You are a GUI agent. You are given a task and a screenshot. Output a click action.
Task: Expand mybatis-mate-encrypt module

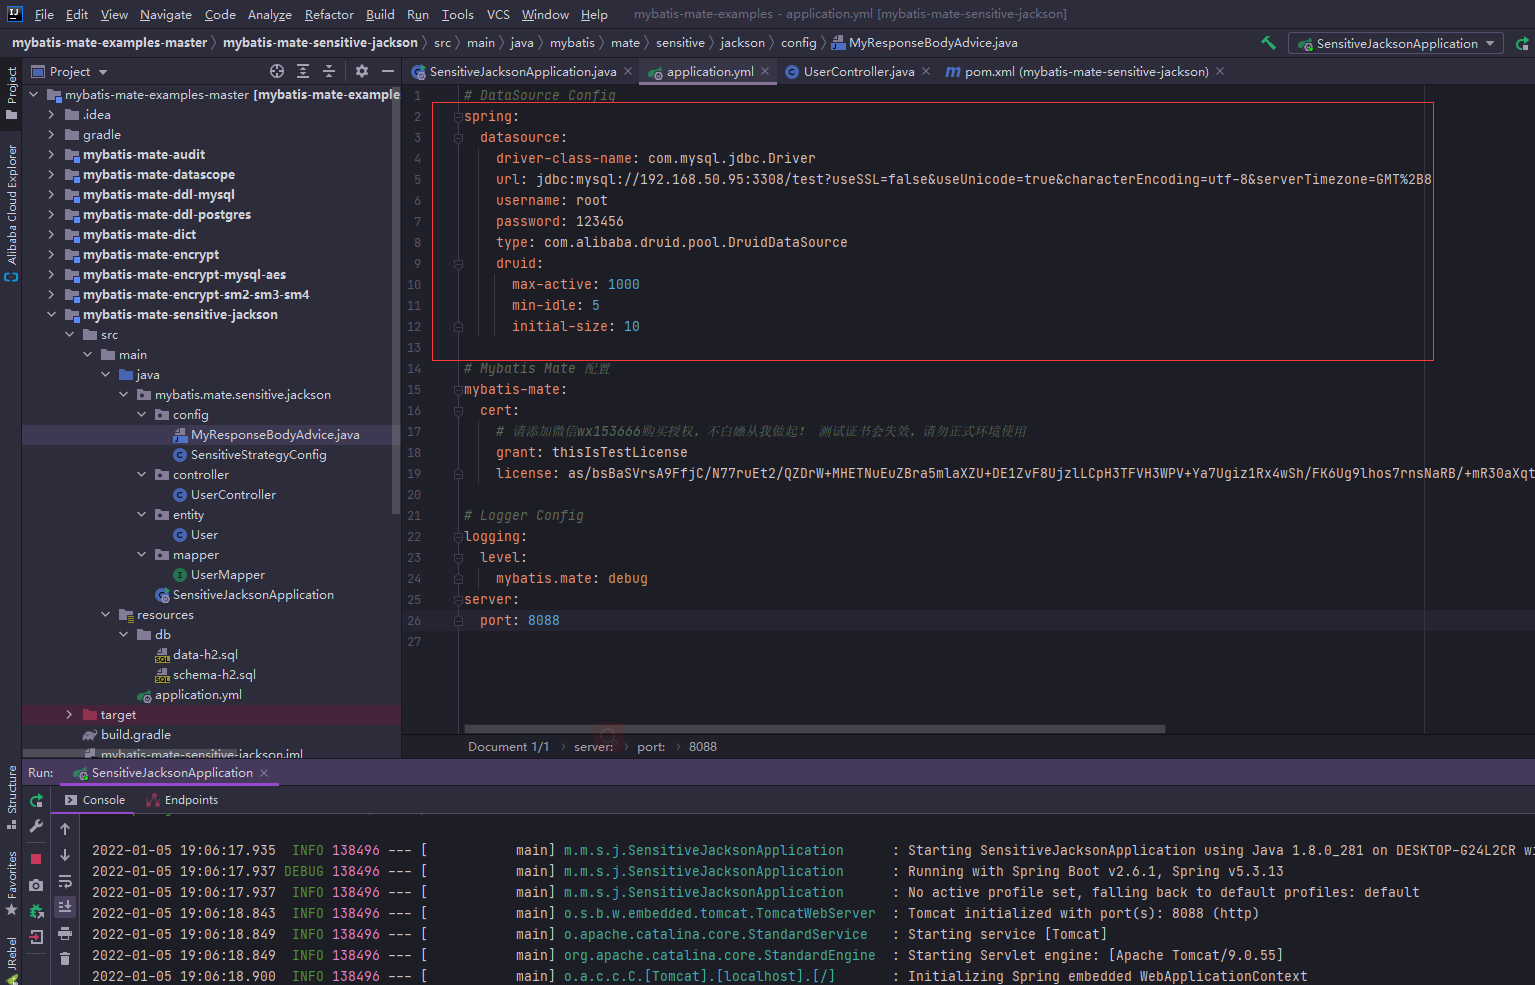[51, 255]
